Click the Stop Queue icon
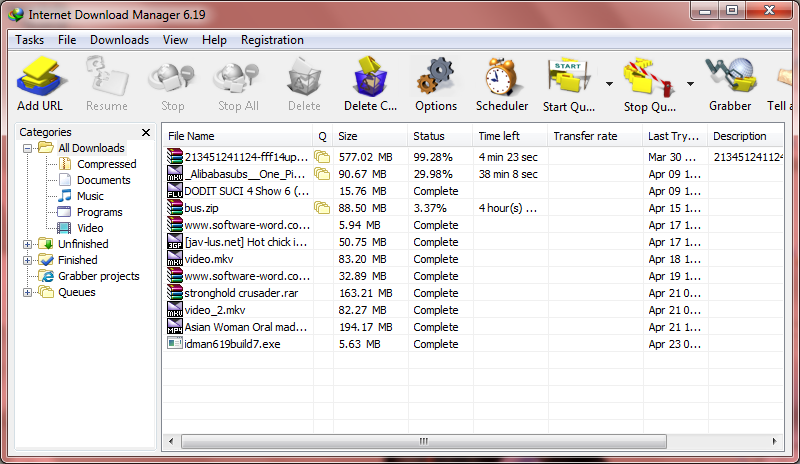The width and height of the screenshot is (800, 464). point(648,77)
